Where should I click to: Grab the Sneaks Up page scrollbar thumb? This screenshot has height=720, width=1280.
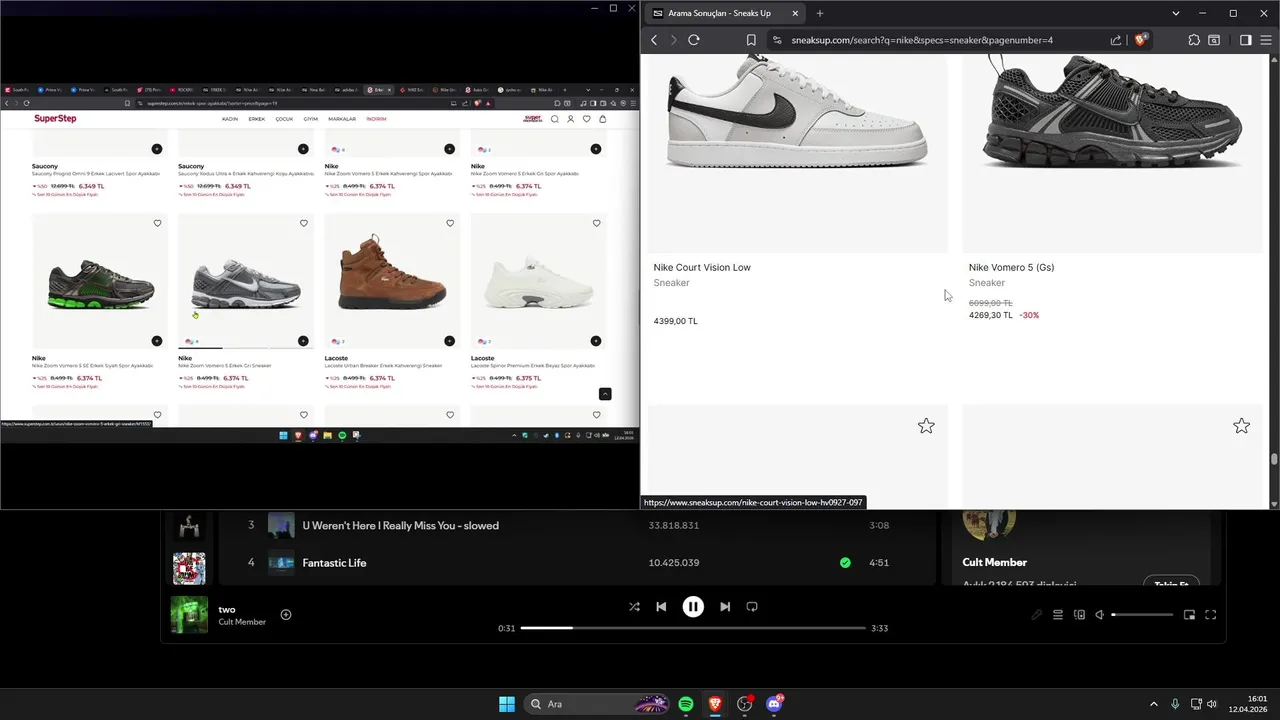pos(1274,460)
